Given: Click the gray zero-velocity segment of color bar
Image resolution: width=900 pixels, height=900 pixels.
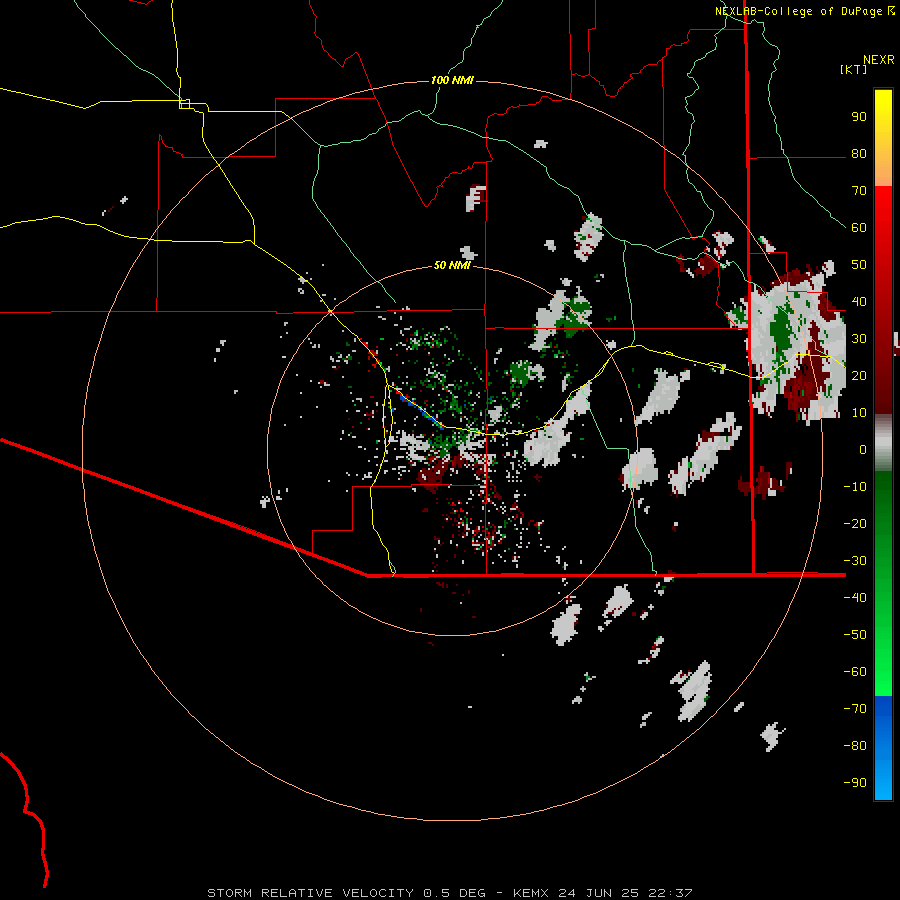Looking at the screenshot, I should tap(883, 442).
